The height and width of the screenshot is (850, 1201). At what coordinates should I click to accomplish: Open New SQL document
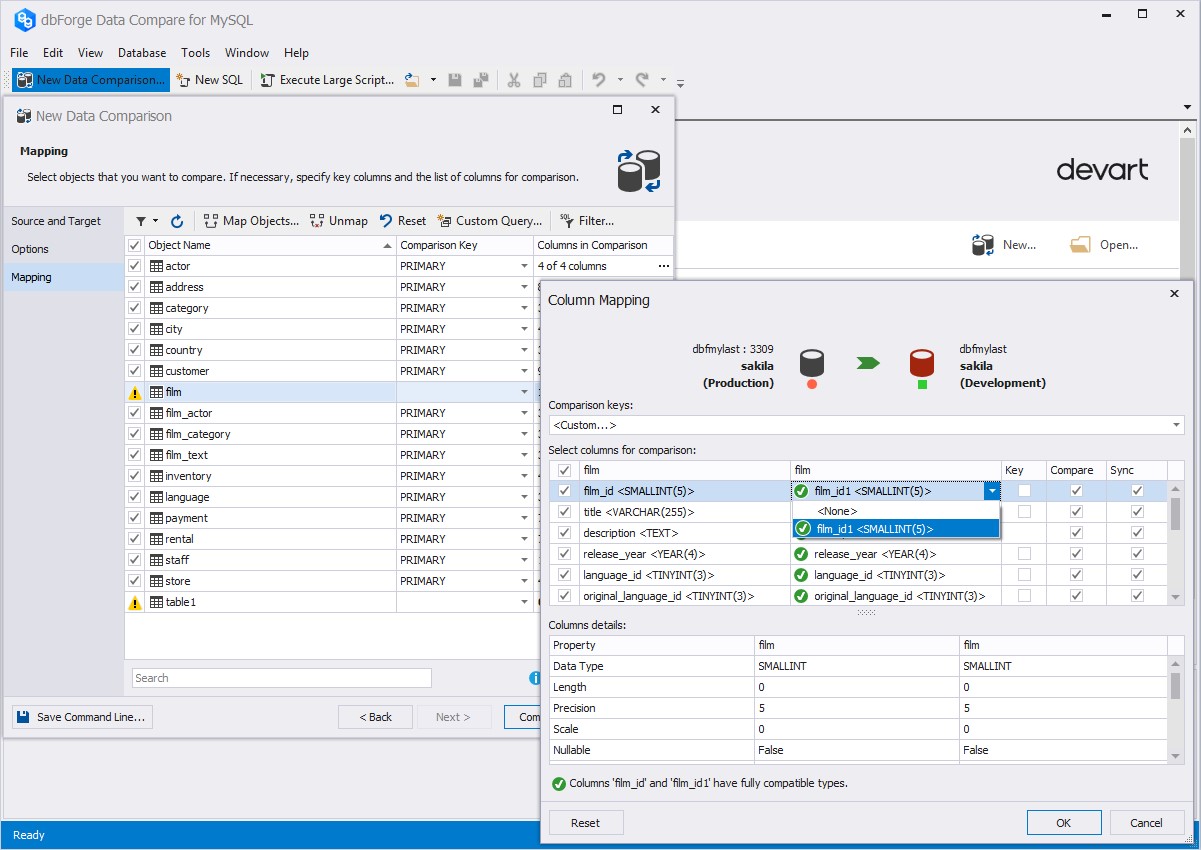[x=209, y=80]
